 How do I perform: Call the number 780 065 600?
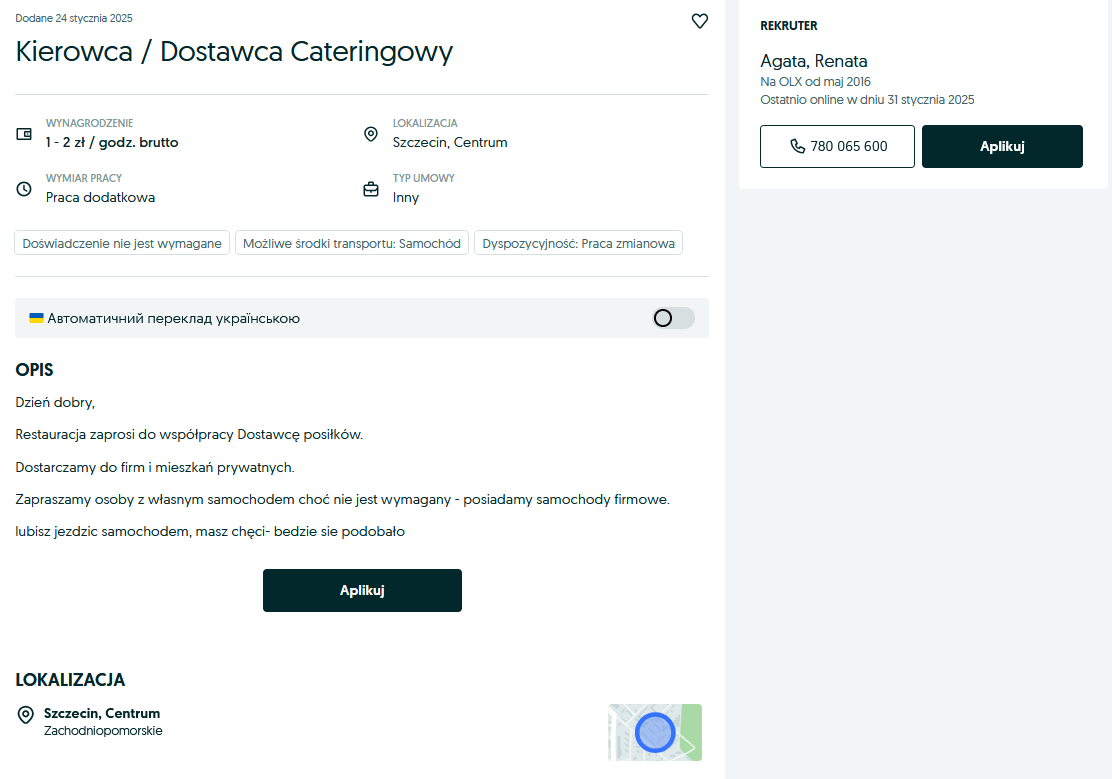837,146
